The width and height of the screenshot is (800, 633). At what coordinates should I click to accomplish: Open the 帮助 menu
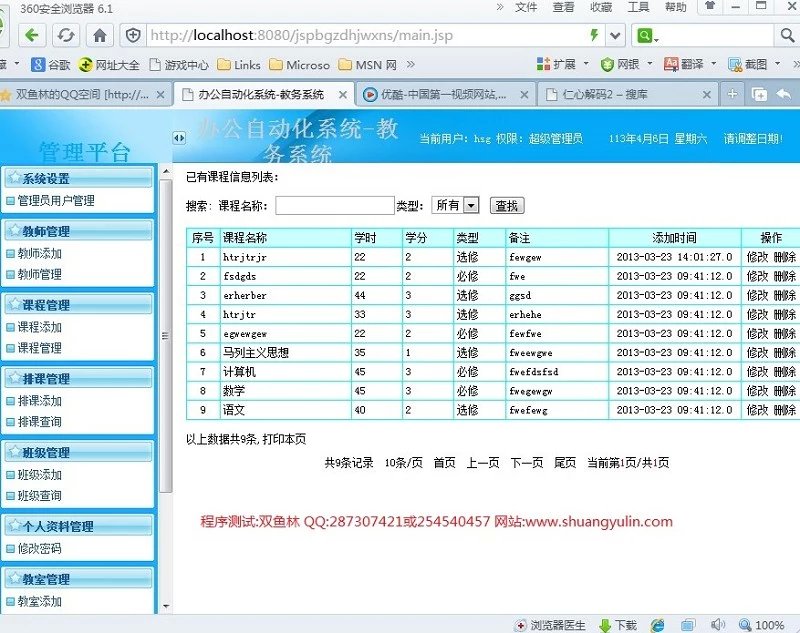pos(676,7)
